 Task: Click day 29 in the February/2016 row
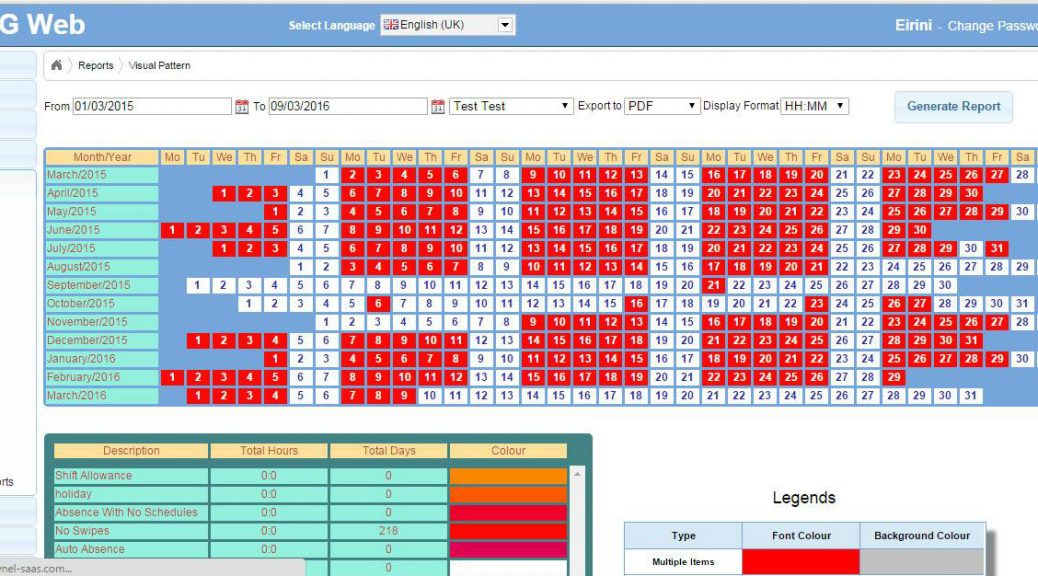(x=893, y=377)
